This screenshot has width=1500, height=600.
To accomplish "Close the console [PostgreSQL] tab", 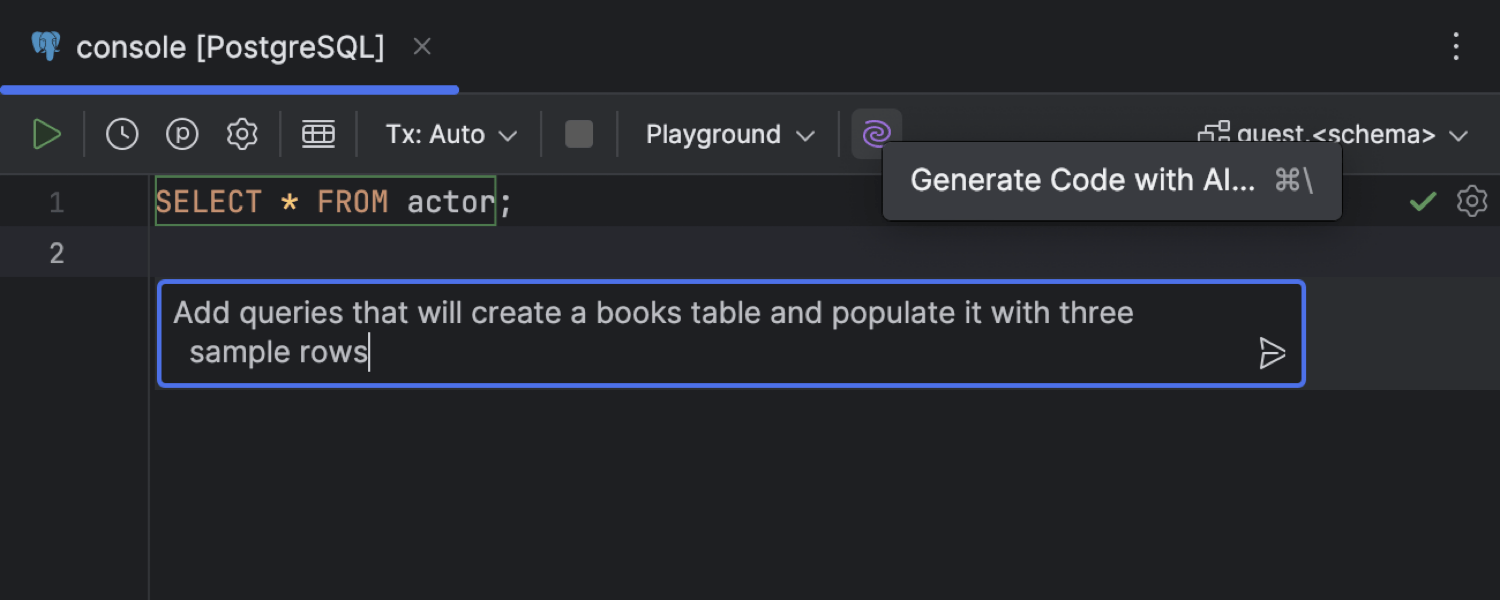I will click(422, 47).
